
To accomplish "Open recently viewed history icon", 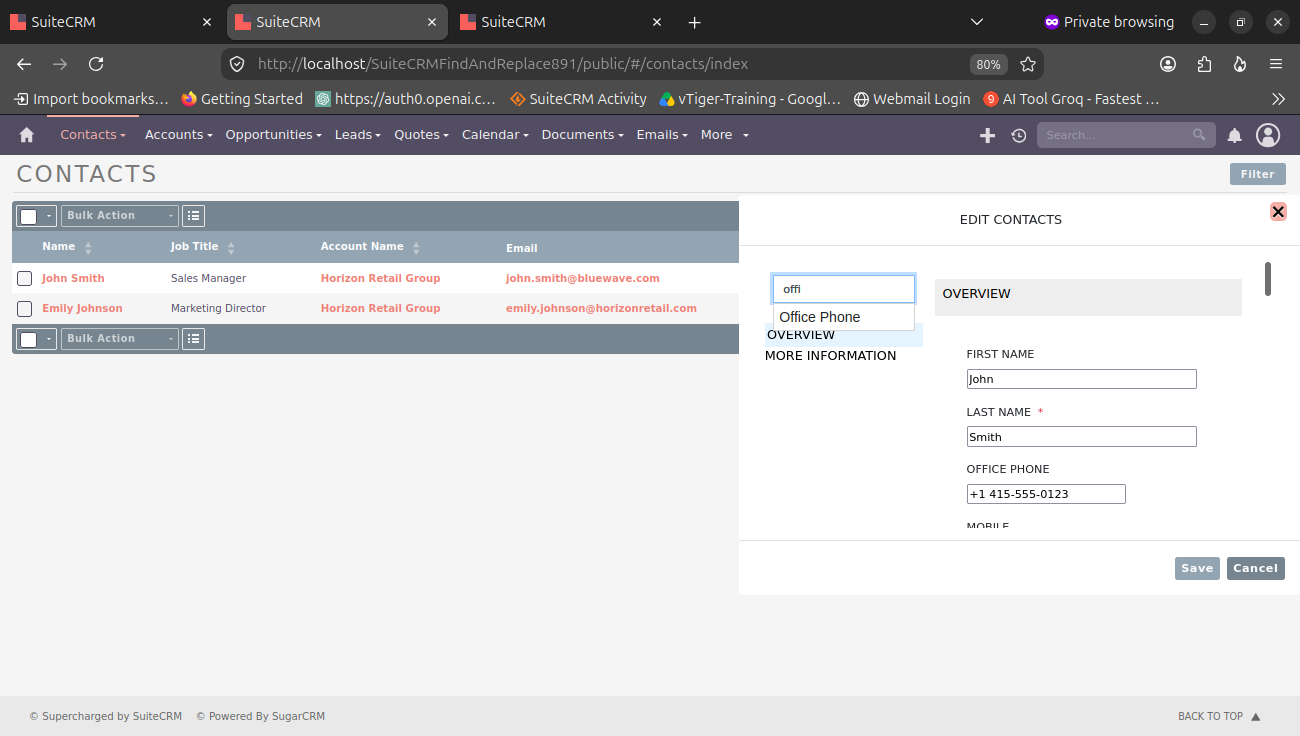I will [1018, 135].
